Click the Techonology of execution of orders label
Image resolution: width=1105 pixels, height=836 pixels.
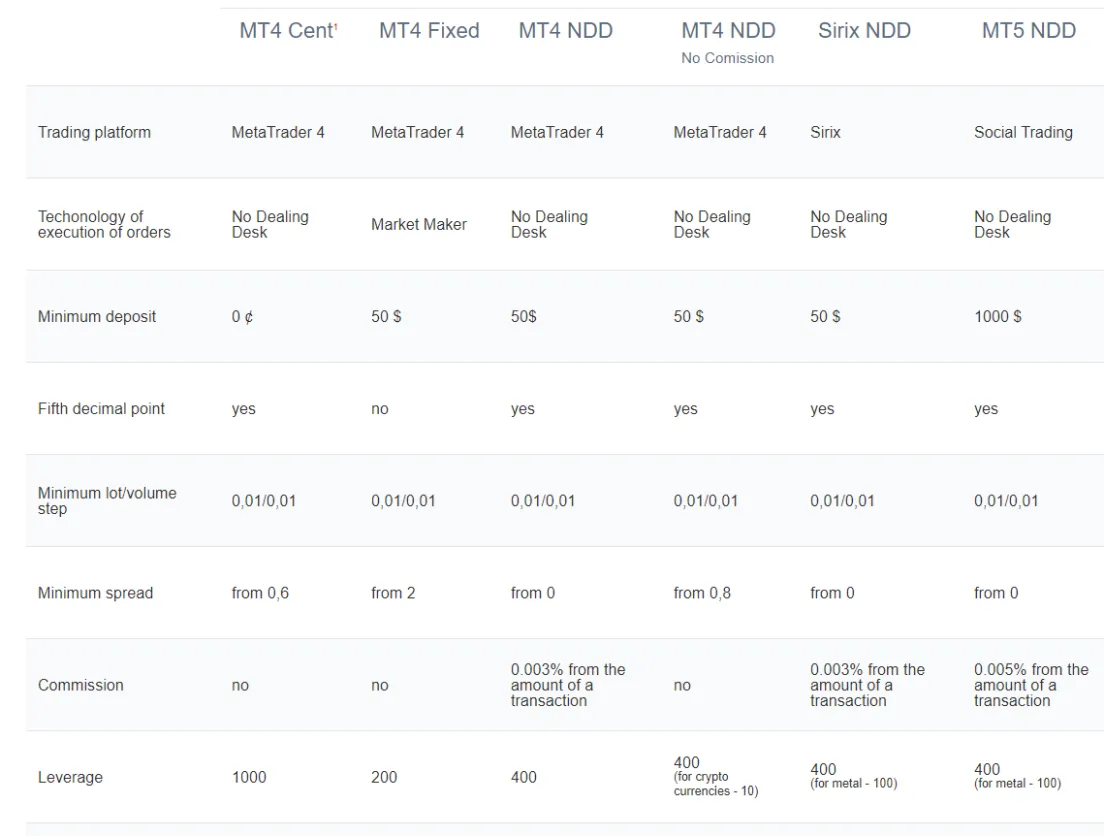click(x=104, y=225)
